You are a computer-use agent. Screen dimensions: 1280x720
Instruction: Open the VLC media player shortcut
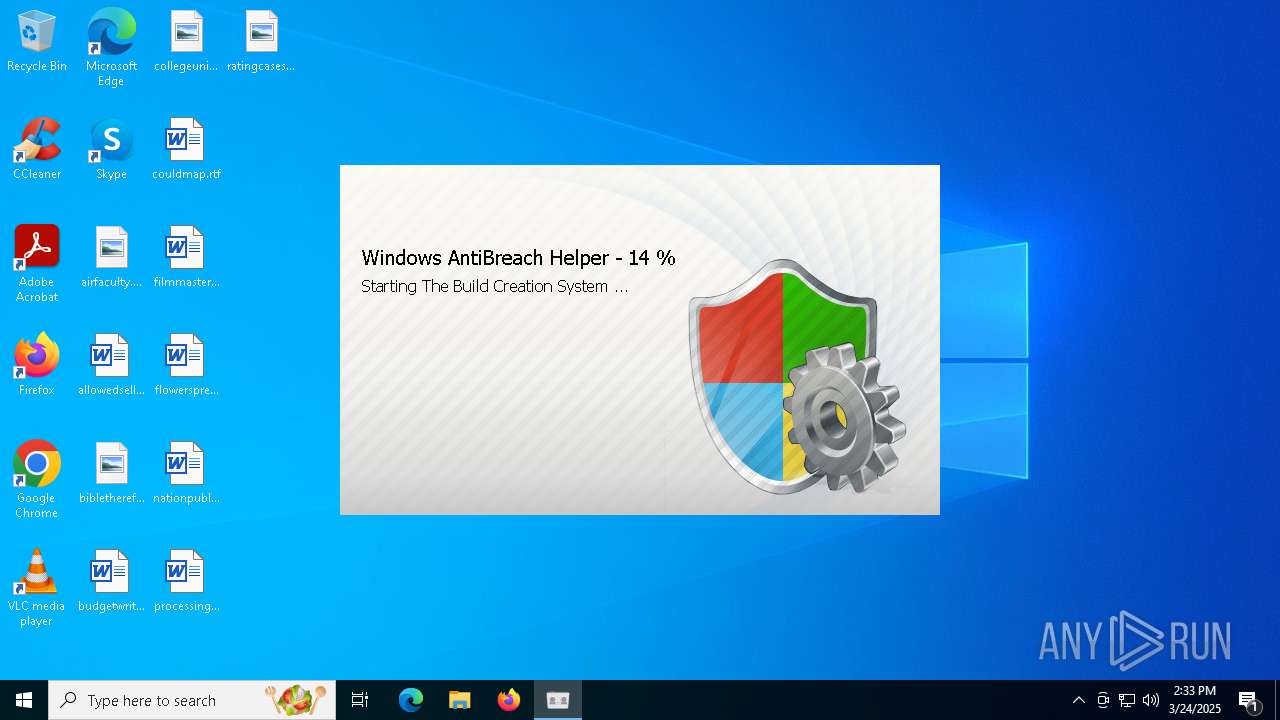point(37,588)
